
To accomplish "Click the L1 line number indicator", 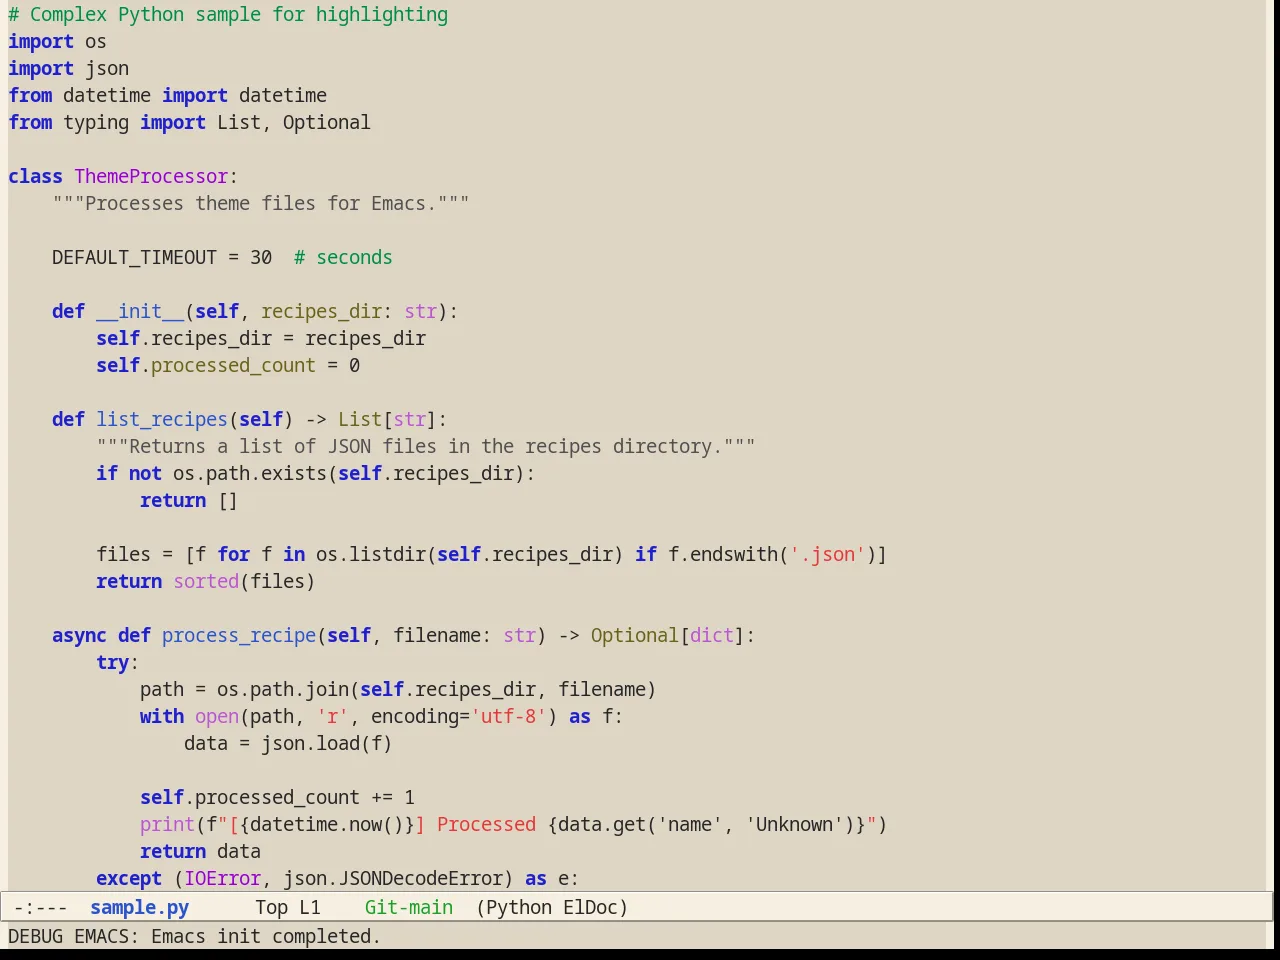I will 310,907.
